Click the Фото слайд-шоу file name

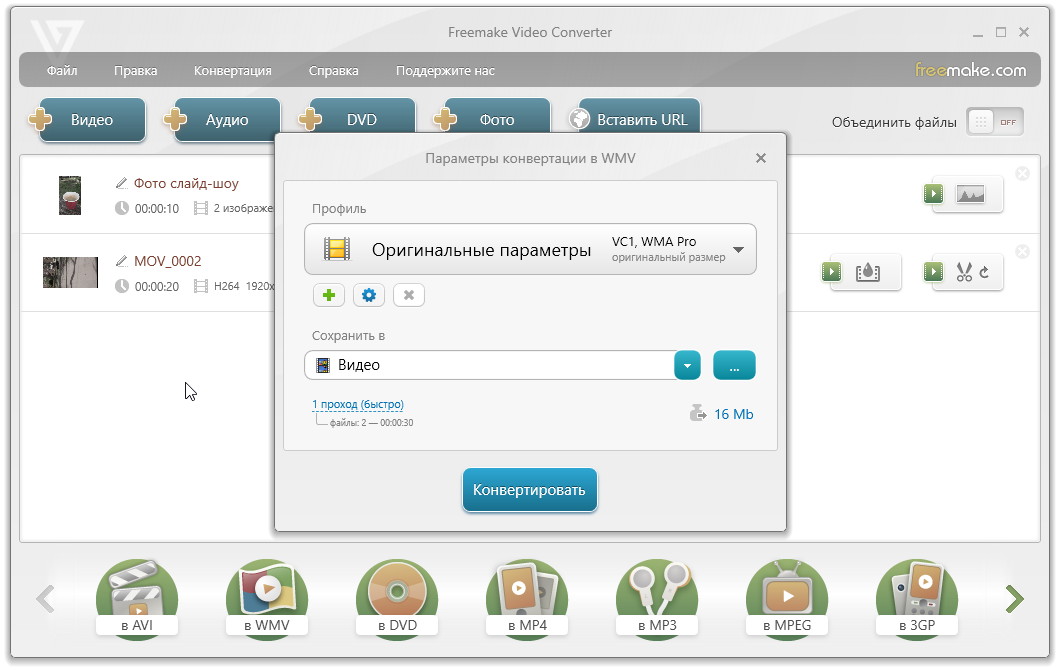tap(186, 183)
